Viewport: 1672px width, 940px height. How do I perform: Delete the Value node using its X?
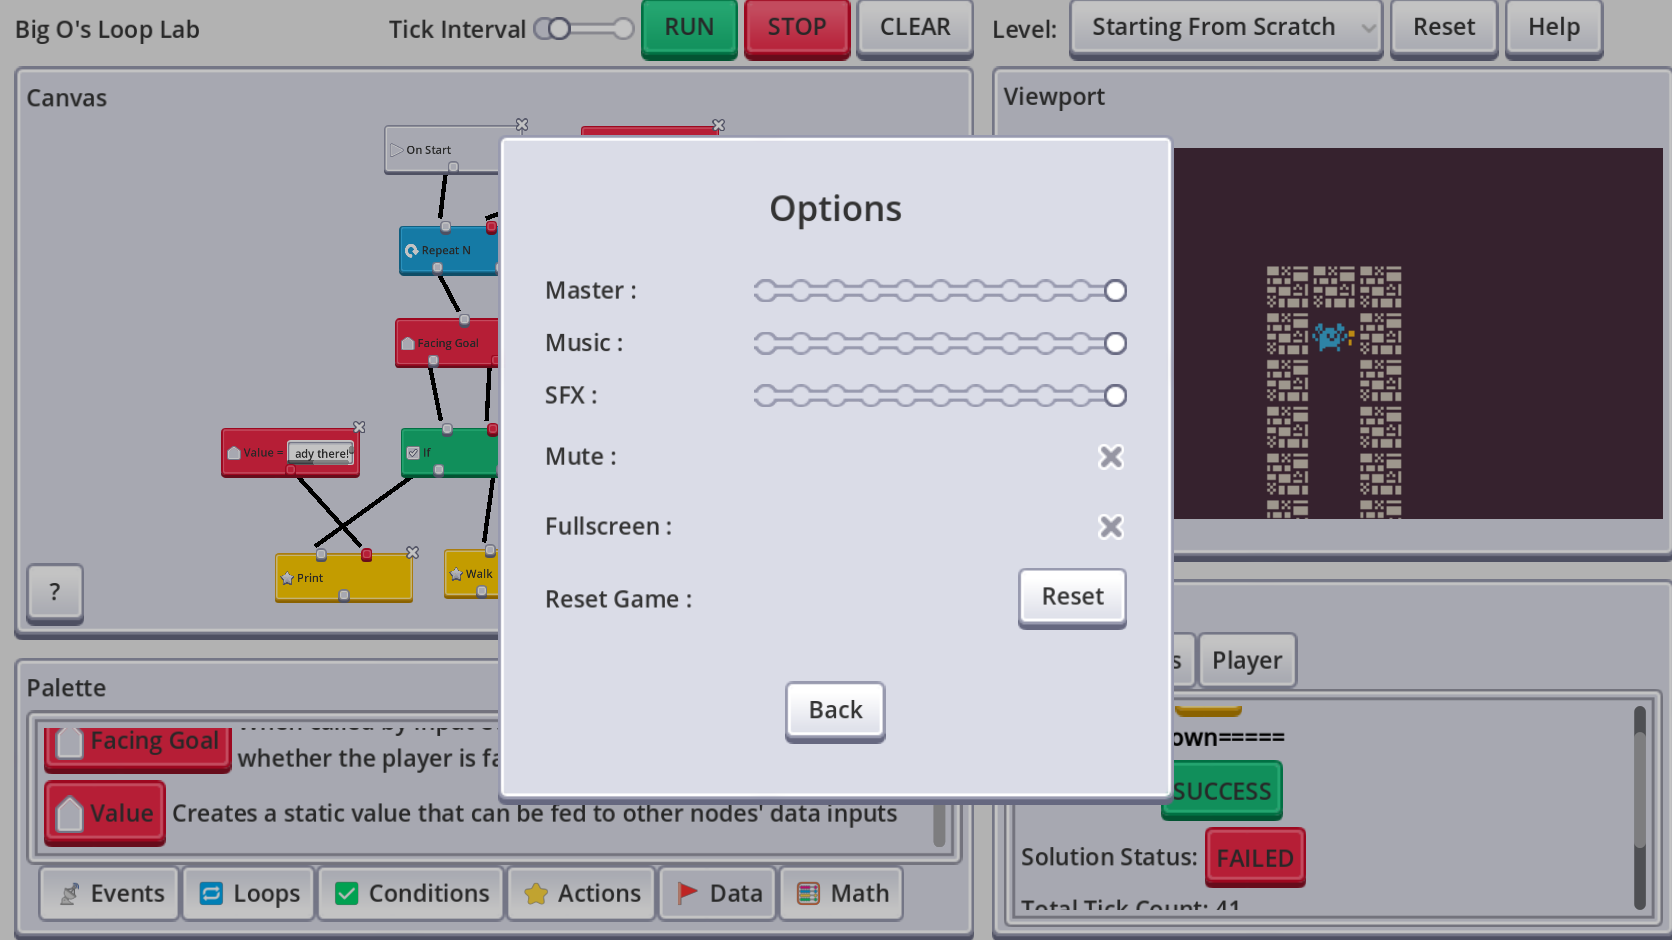pos(359,427)
